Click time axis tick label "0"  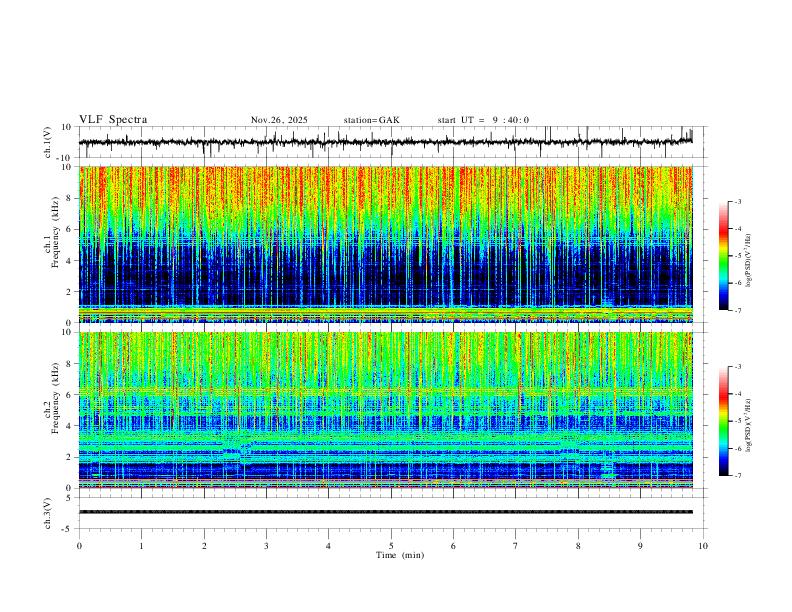pyautogui.click(x=79, y=546)
